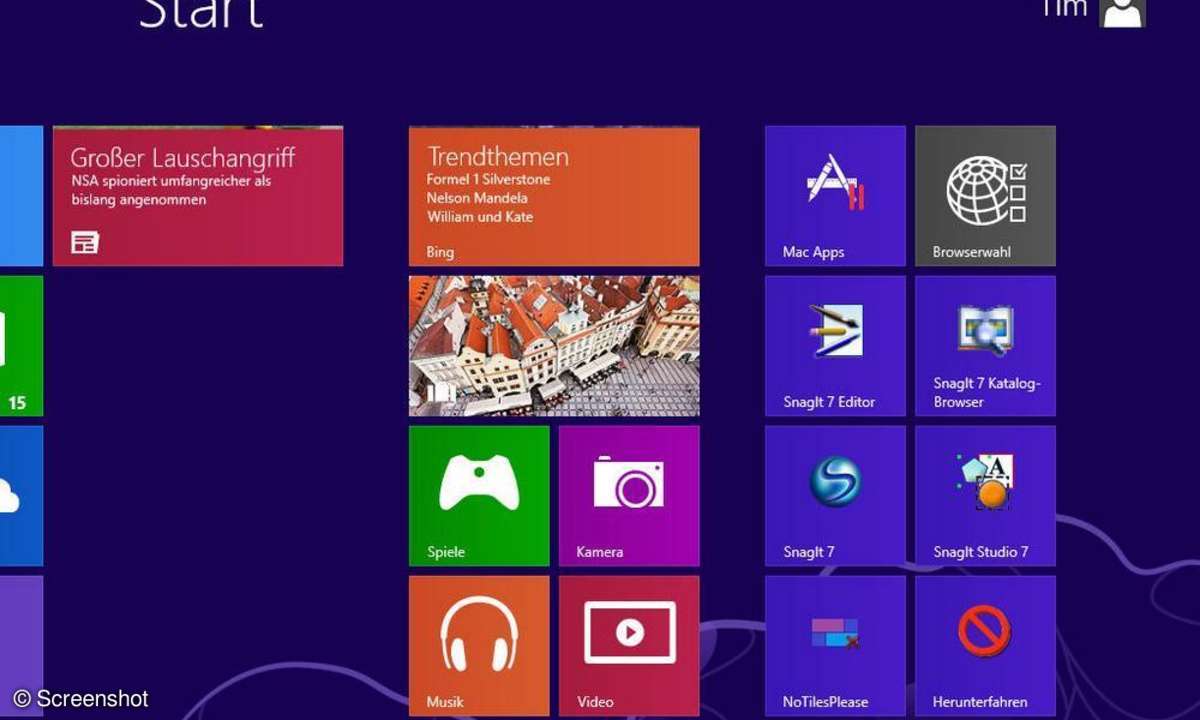Open SnagIt Studio 7 tile
This screenshot has width=1200, height=720.
(985, 496)
